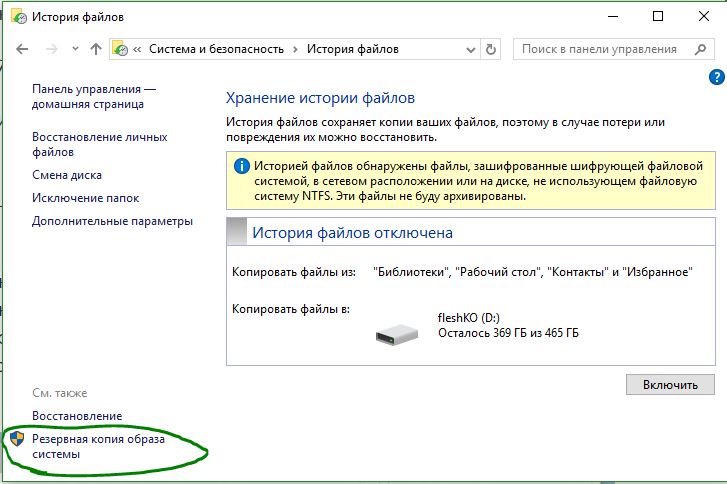
Task: Click the title bar File History icon
Action: [x=19, y=16]
